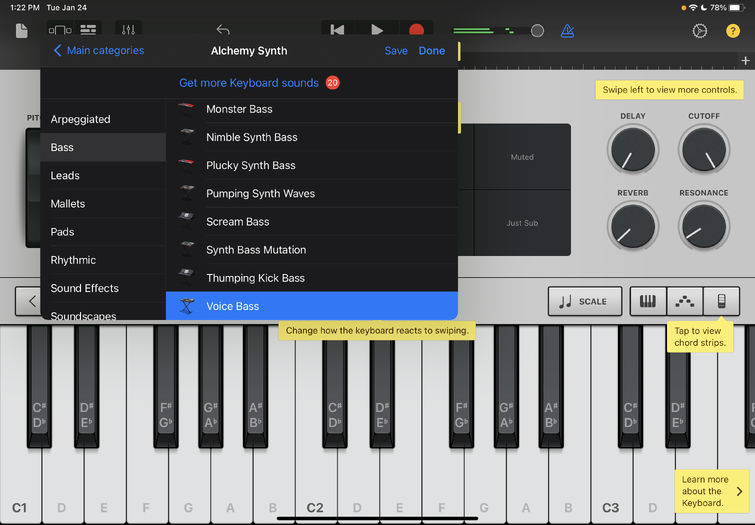Select highlighted Voice Bass sound
This screenshot has width=755, height=525.
tap(312, 306)
